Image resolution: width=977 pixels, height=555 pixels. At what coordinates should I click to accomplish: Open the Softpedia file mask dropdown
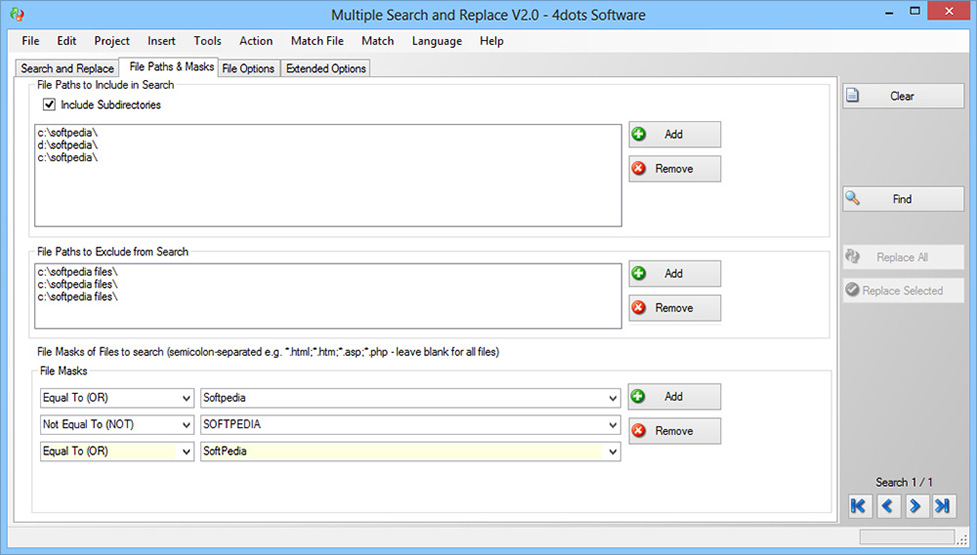tap(612, 398)
